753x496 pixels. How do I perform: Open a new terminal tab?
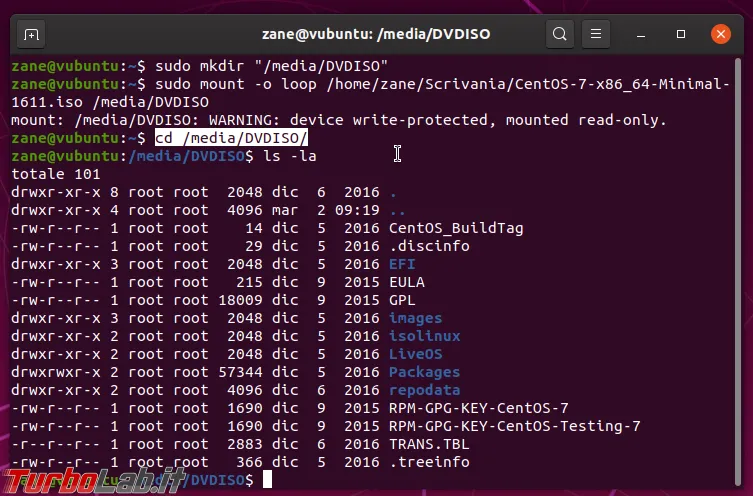[x=31, y=35]
